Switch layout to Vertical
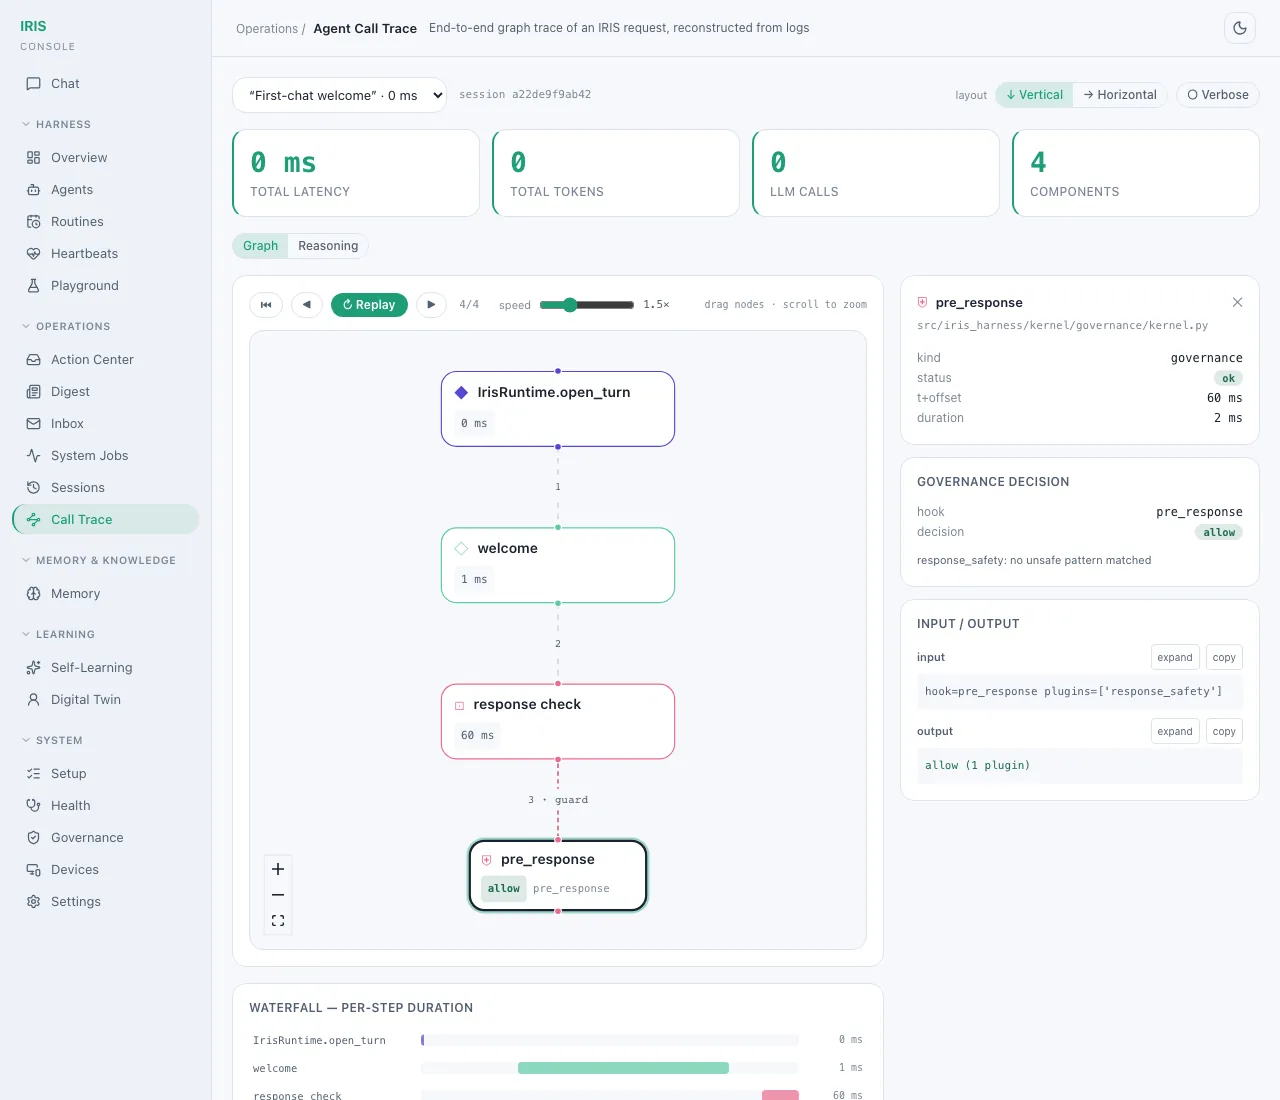Image resolution: width=1280 pixels, height=1100 pixels. pyautogui.click(x=1034, y=95)
